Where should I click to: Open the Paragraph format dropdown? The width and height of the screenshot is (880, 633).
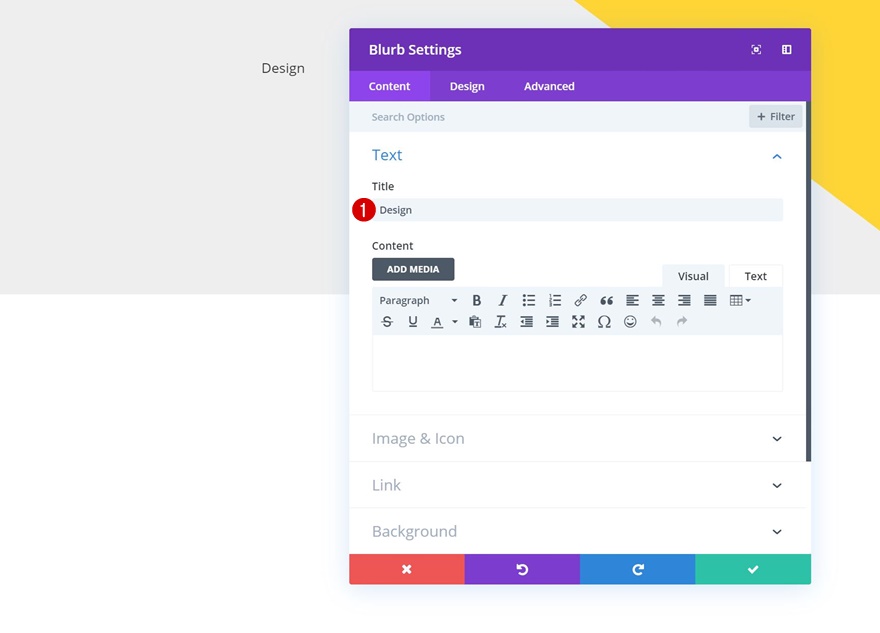pyautogui.click(x=418, y=301)
